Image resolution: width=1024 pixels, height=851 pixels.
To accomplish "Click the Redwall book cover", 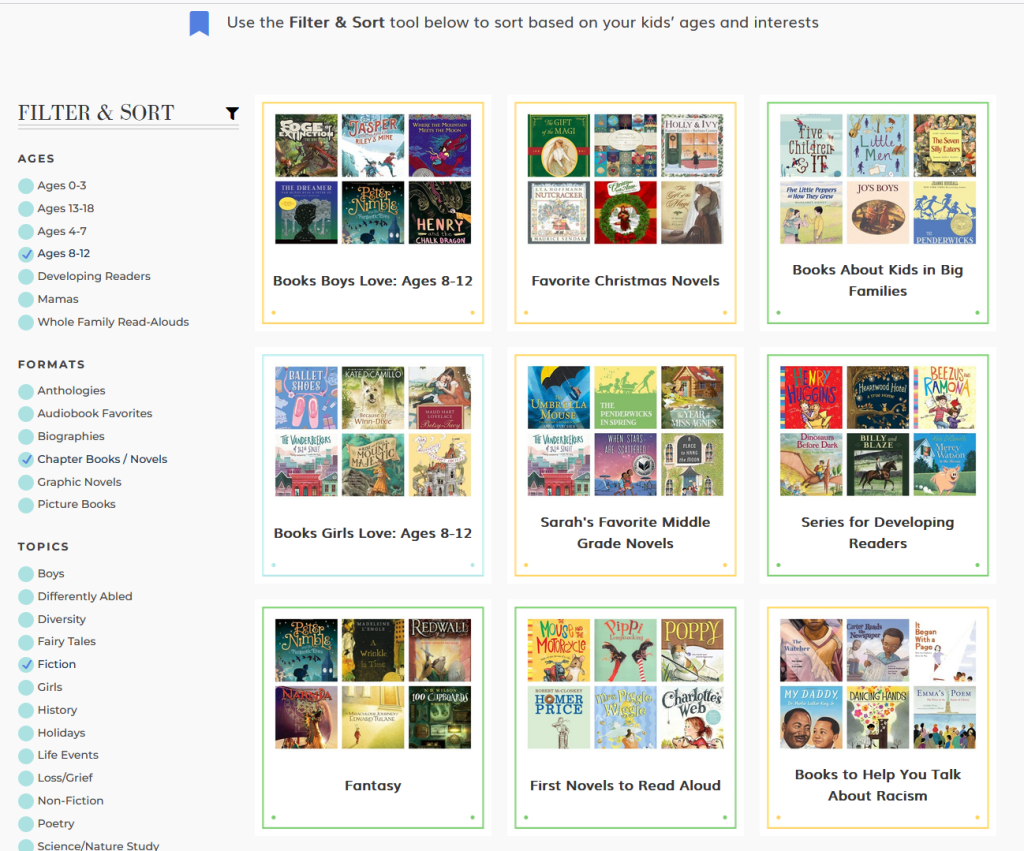I will pyautogui.click(x=439, y=649).
